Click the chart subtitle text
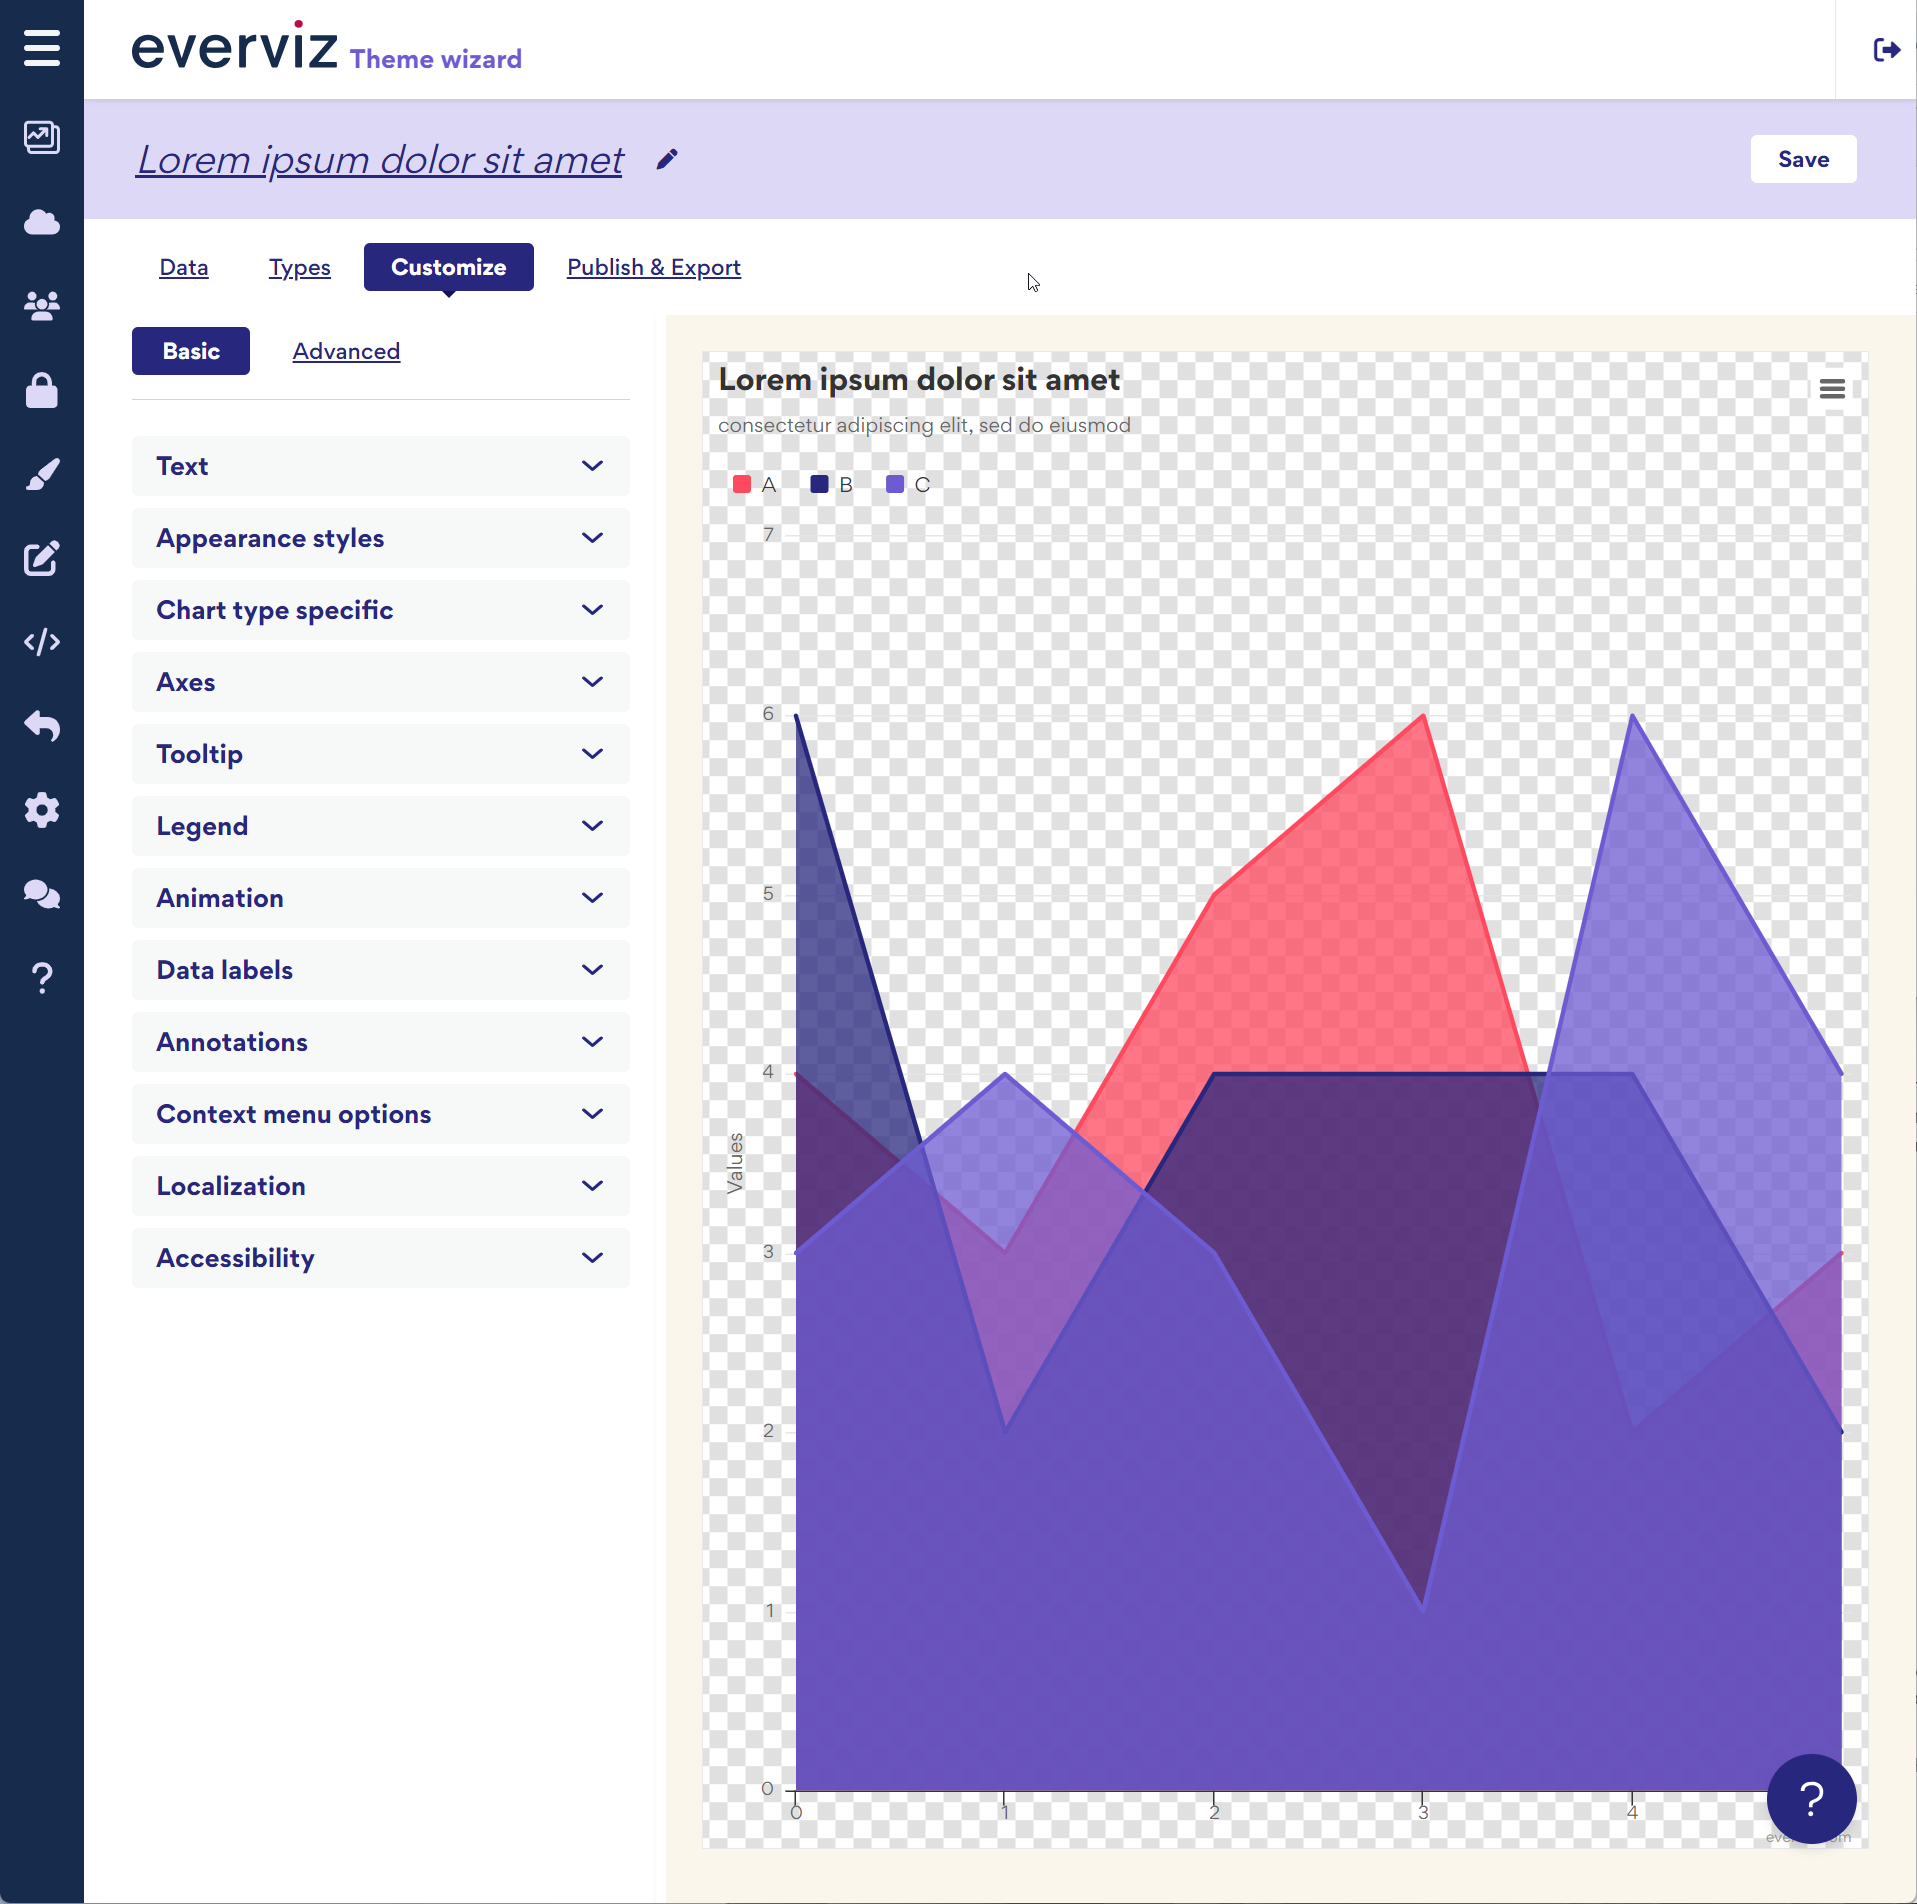Screen dimensions: 1917x1904 (x=924, y=425)
